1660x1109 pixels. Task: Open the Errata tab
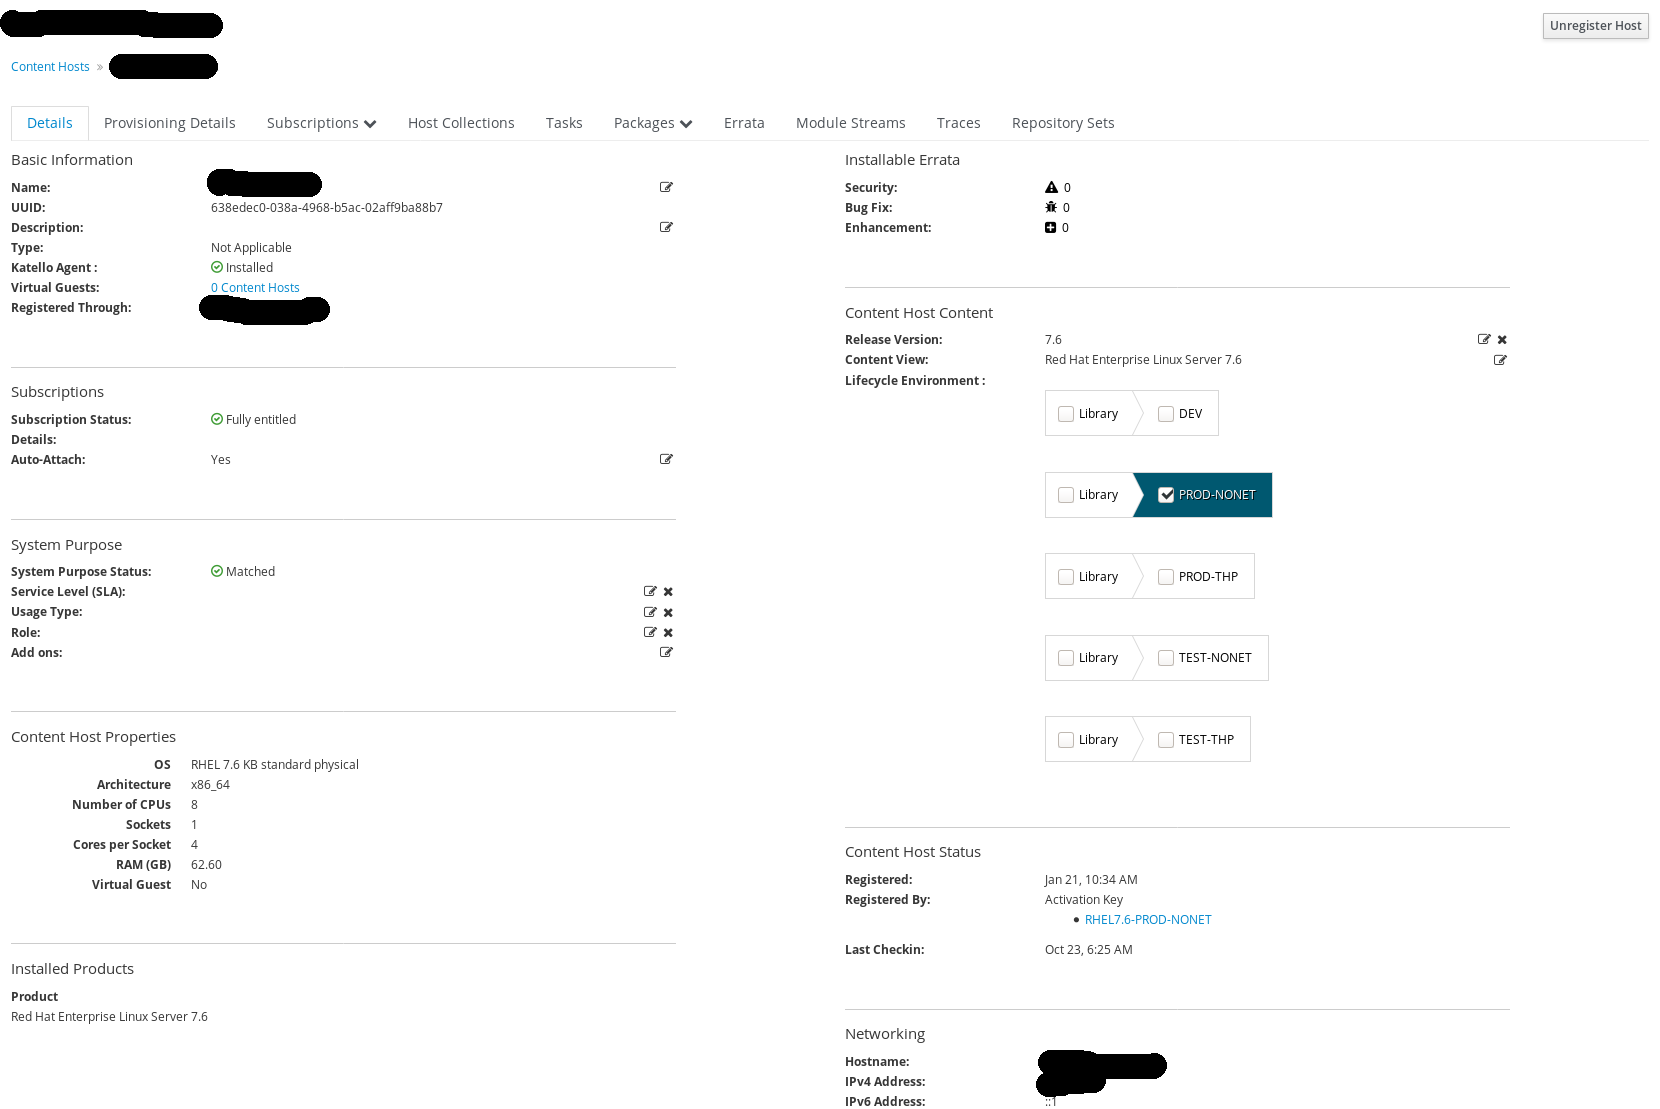(x=744, y=123)
